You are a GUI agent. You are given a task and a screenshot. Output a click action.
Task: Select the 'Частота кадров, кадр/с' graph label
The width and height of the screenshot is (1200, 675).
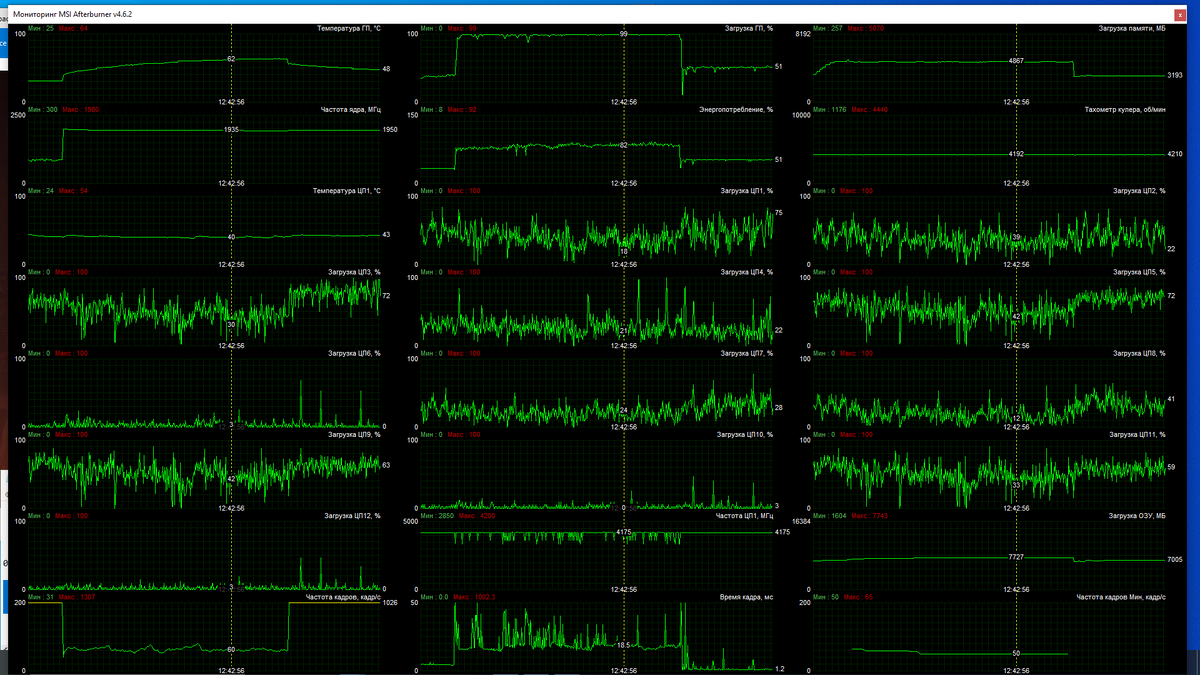(344, 597)
